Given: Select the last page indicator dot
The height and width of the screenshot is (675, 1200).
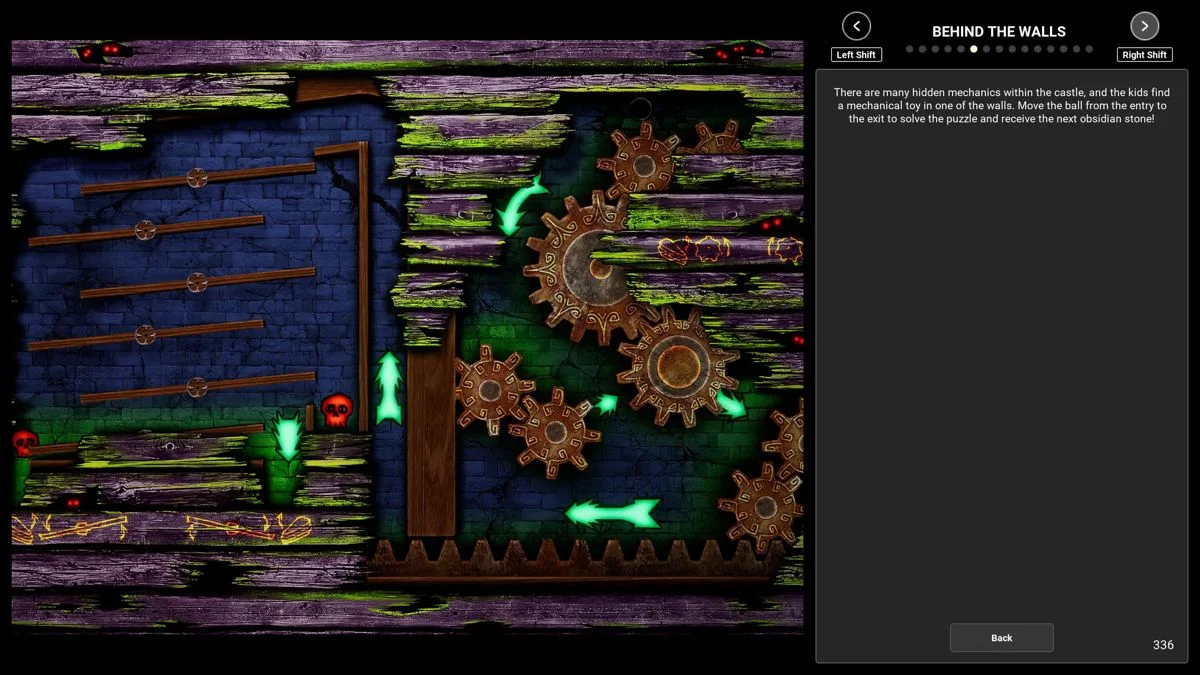Looking at the screenshot, I should [1089, 49].
